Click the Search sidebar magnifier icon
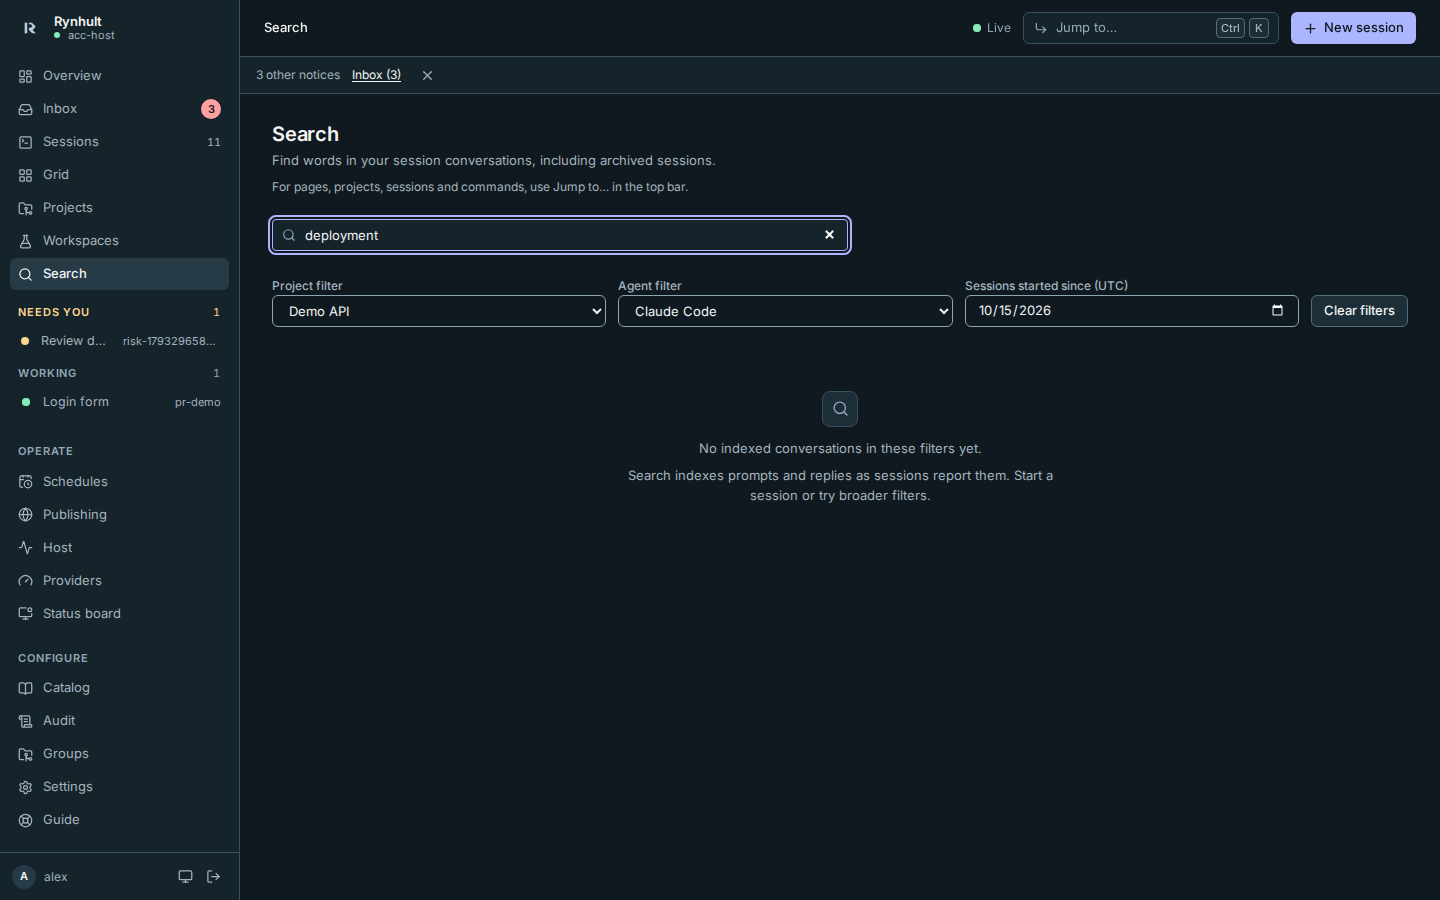This screenshot has height=900, width=1440. (26, 274)
